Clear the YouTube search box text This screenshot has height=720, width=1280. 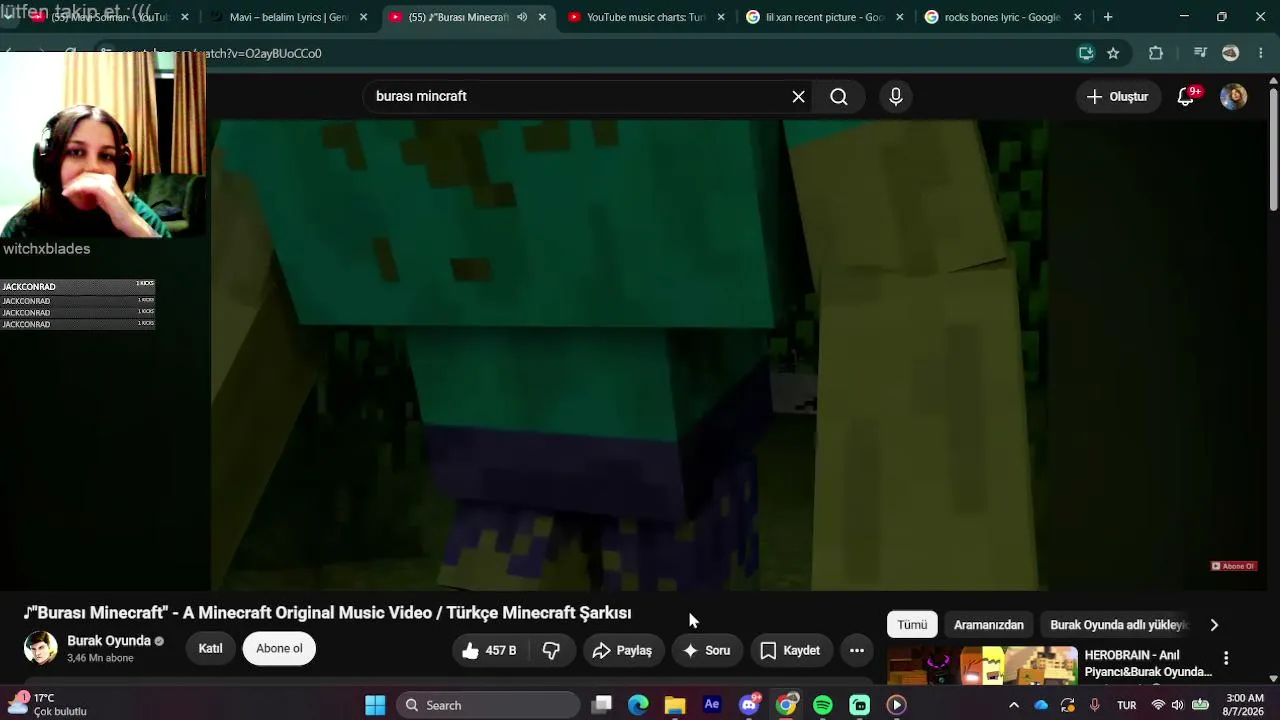798,97
